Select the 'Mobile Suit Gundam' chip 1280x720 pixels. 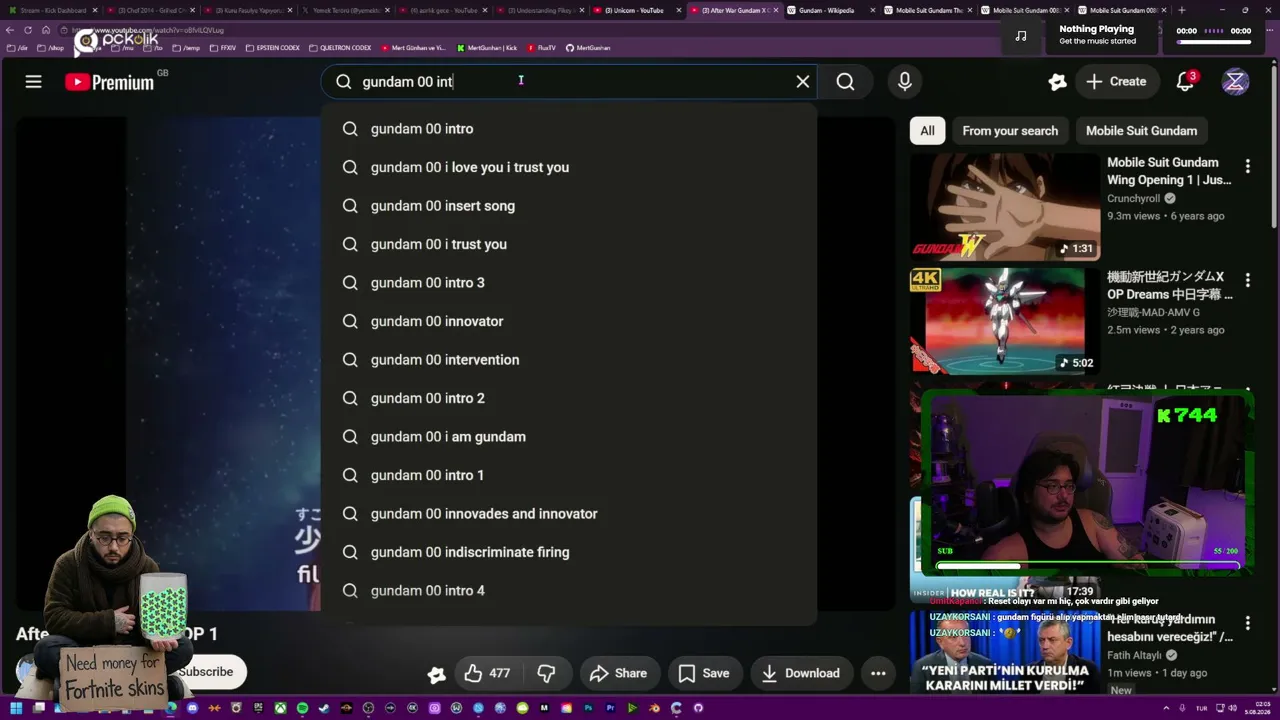(1141, 131)
